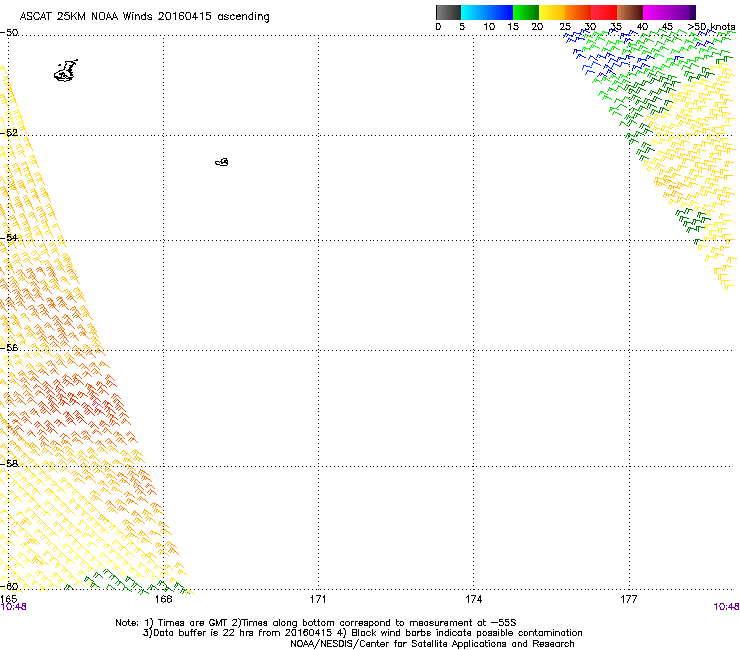This screenshot has height=650, width=740.
Task: Click the '174' longitude axis label
Action: coord(473,599)
